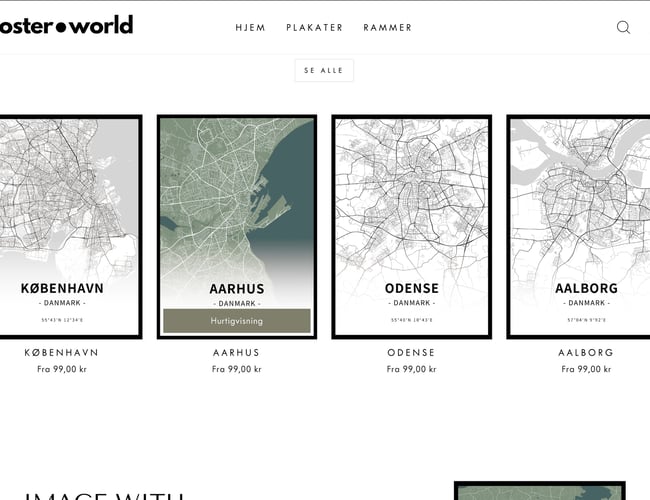The width and height of the screenshot is (650, 500).
Task: Click the KØBENHAVN product title below poster
Action: tap(62, 353)
